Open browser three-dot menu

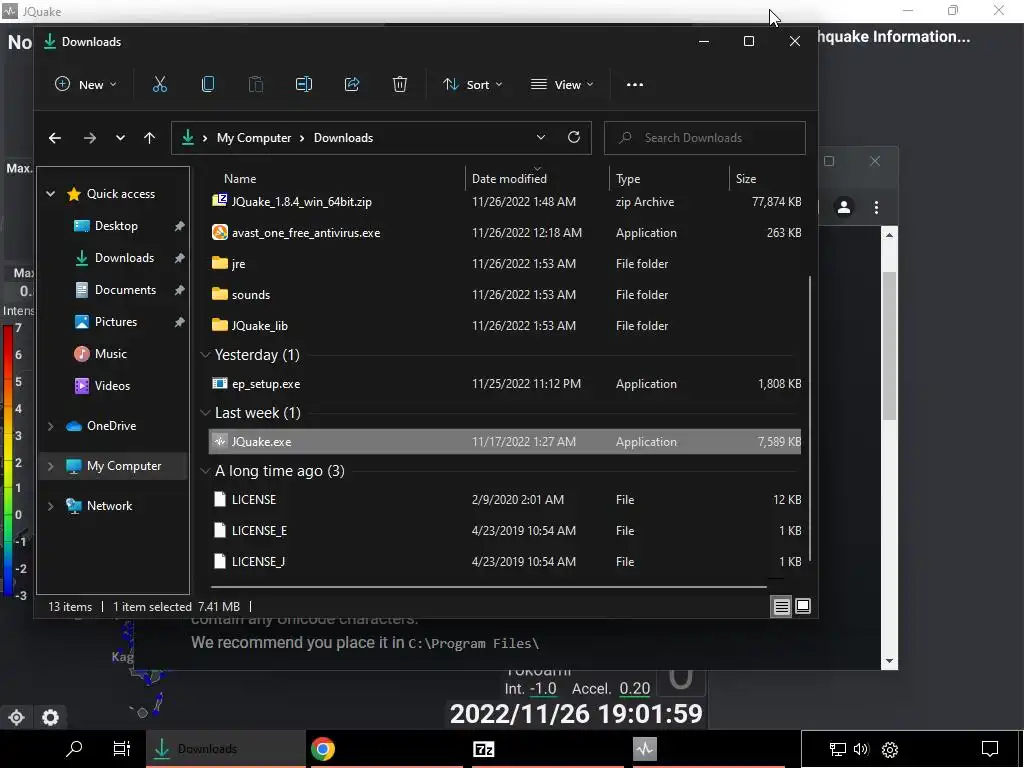[x=876, y=208]
